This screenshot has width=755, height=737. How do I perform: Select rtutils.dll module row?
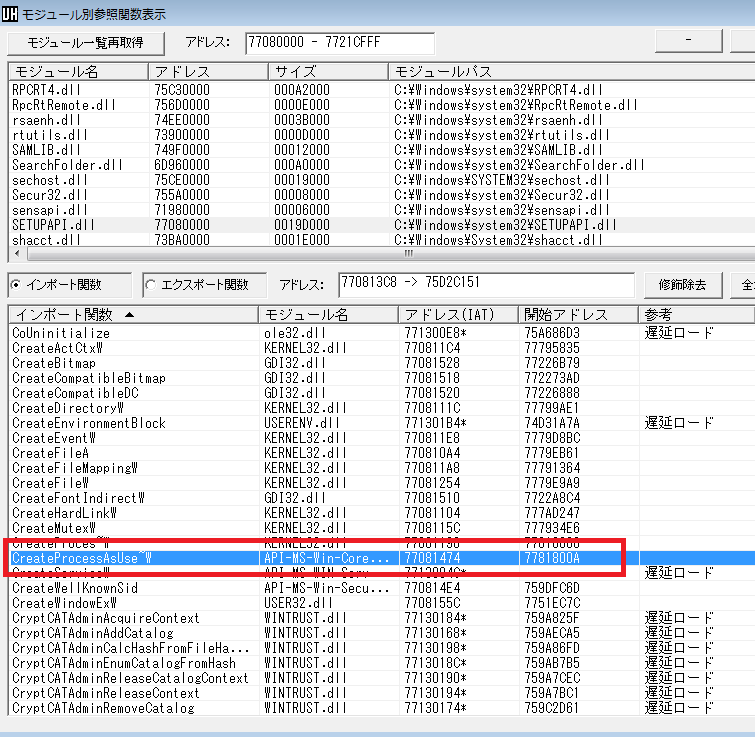tap(382, 135)
